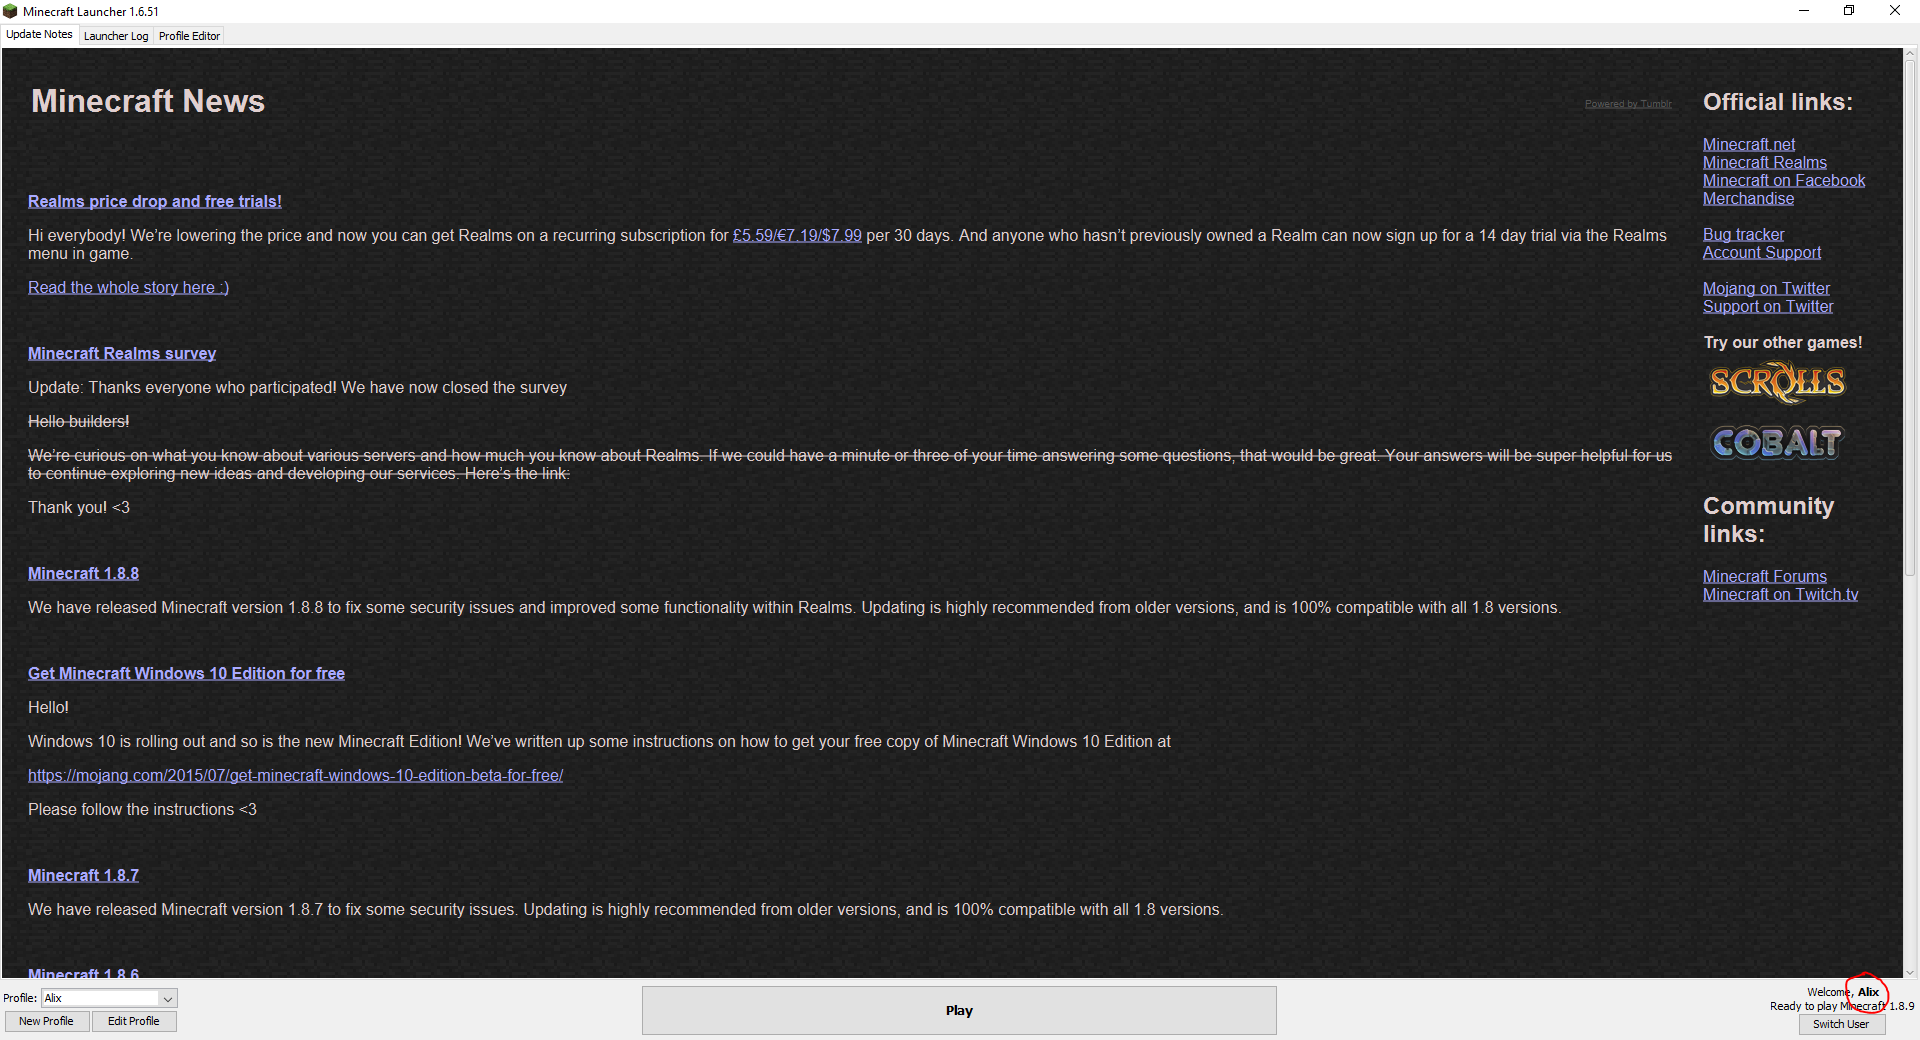Click Switch User
Image resolution: width=1920 pixels, height=1040 pixels.
coord(1842,1024)
